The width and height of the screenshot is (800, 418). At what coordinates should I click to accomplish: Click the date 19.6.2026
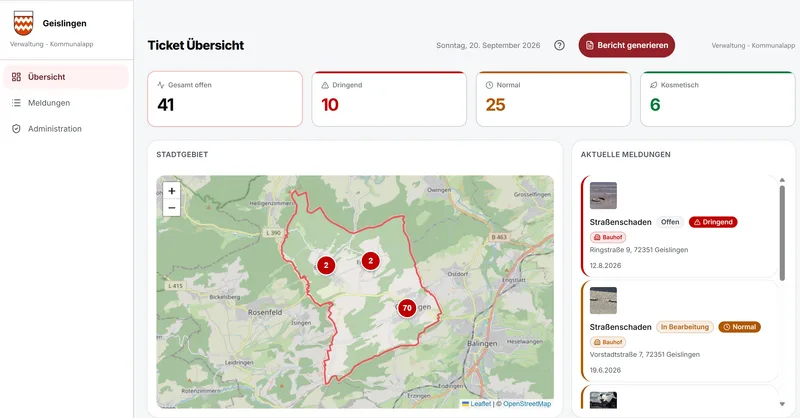click(x=605, y=370)
